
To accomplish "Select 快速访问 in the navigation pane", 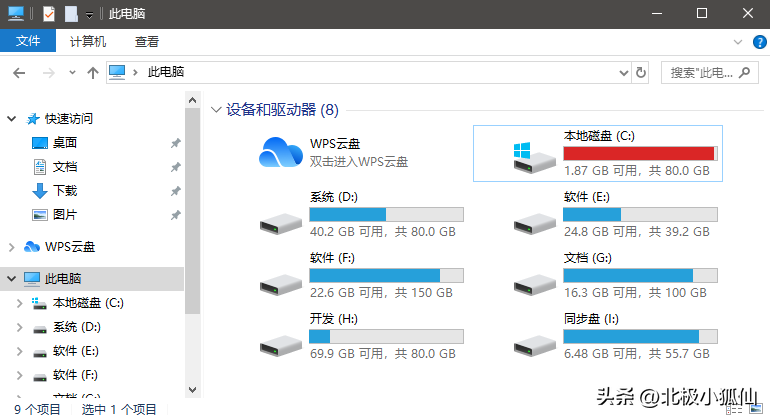I will (x=69, y=118).
